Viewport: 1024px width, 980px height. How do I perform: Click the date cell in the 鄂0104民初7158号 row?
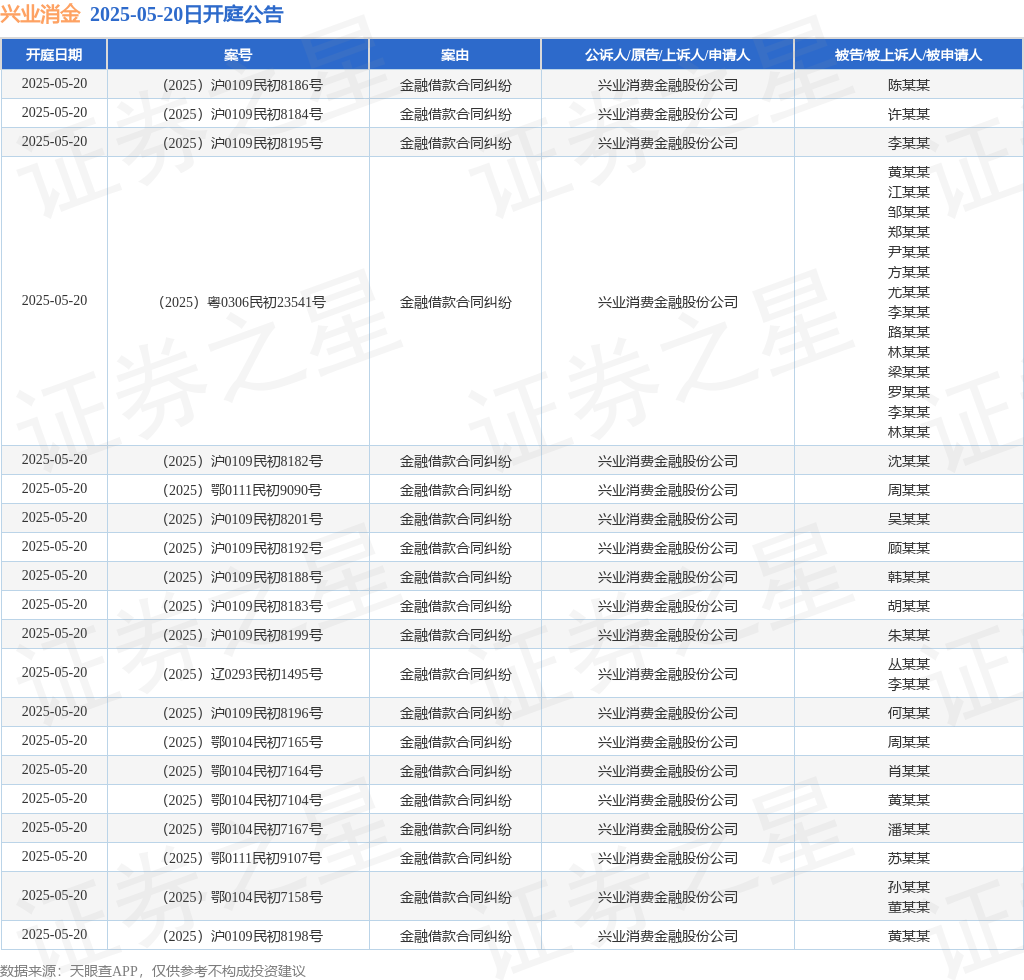(54, 895)
